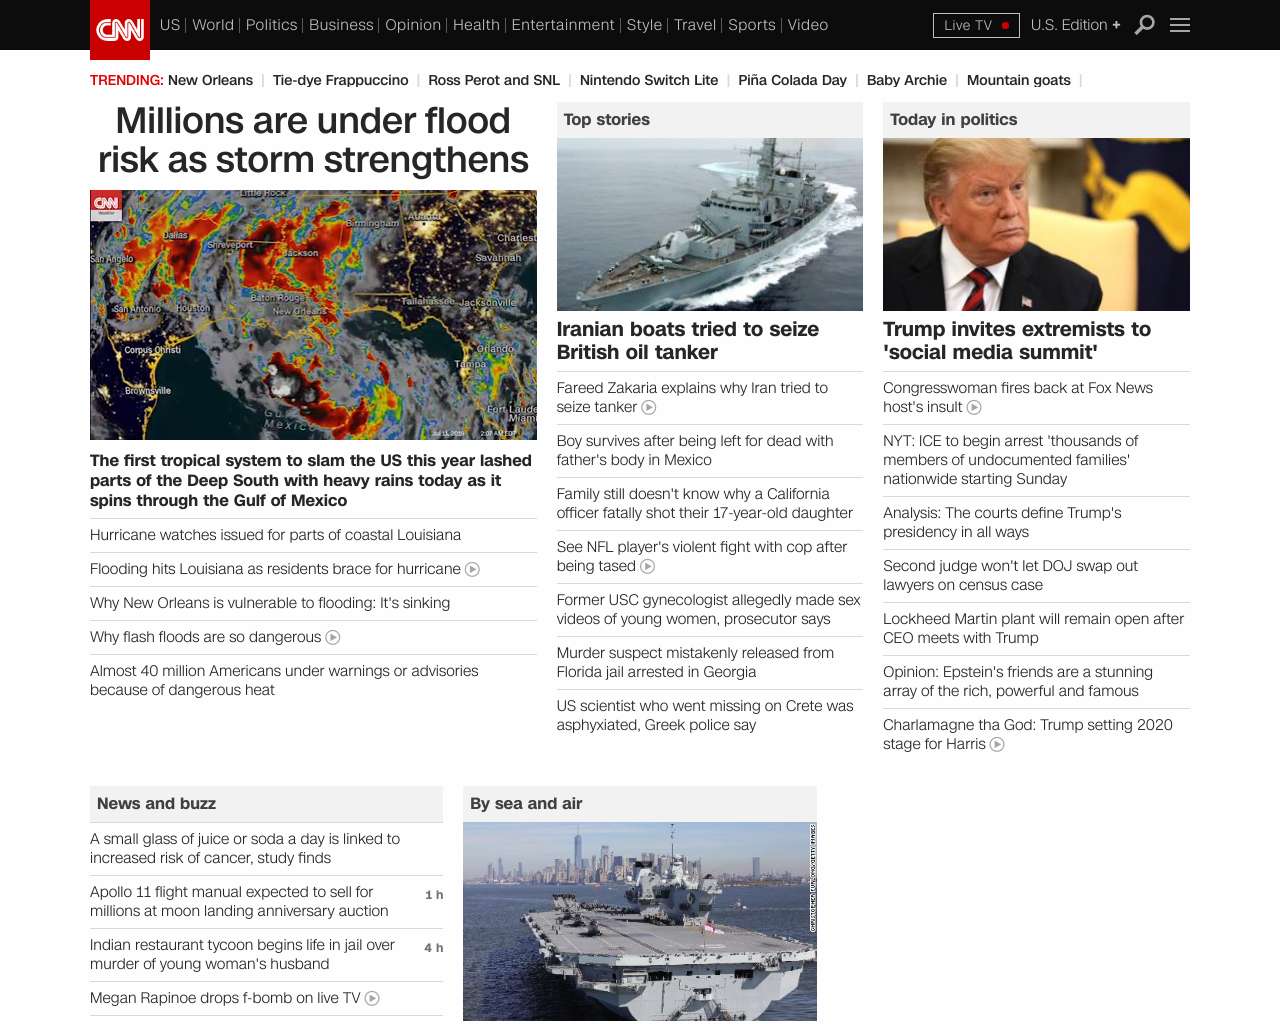Click trending topic New Orleans
The height and width of the screenshot is (1024, 1280).
pyautogui.click(x=210, y=80)
